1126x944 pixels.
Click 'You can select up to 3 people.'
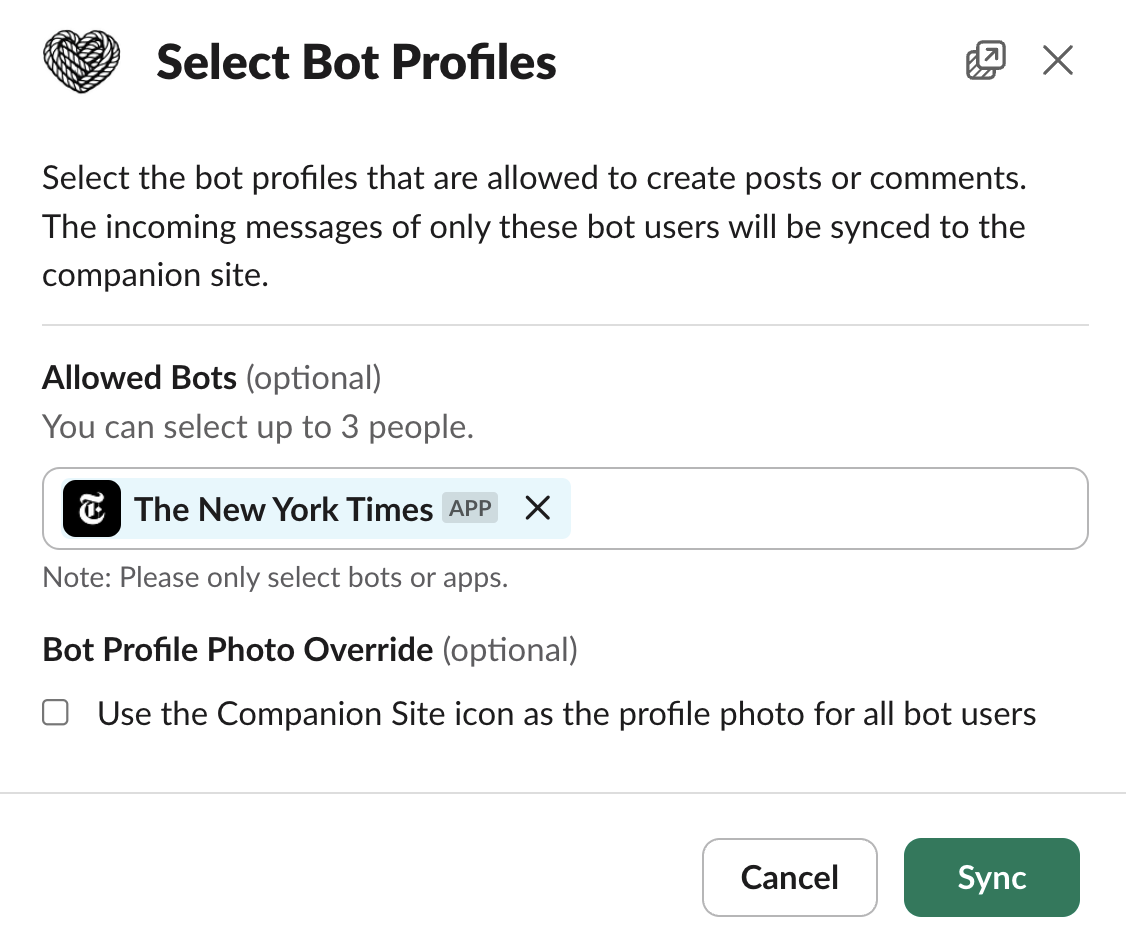258,426
